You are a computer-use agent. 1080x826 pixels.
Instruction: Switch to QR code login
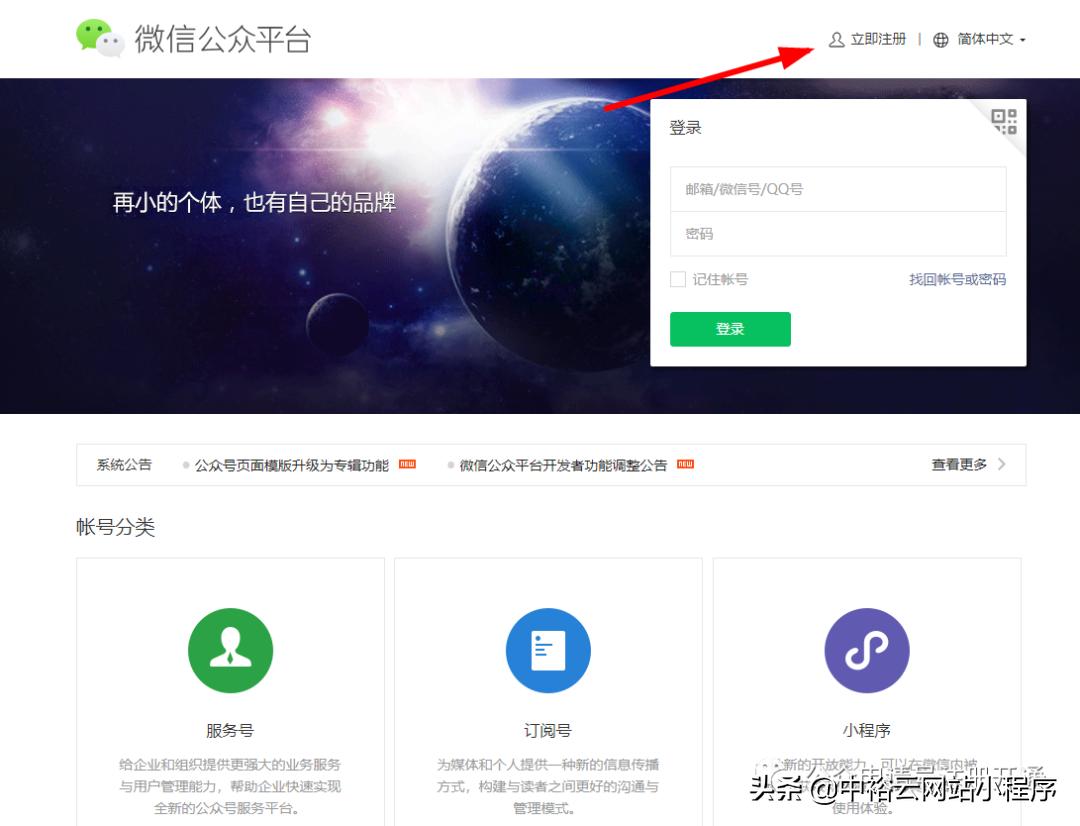[x=1004, y=121]
